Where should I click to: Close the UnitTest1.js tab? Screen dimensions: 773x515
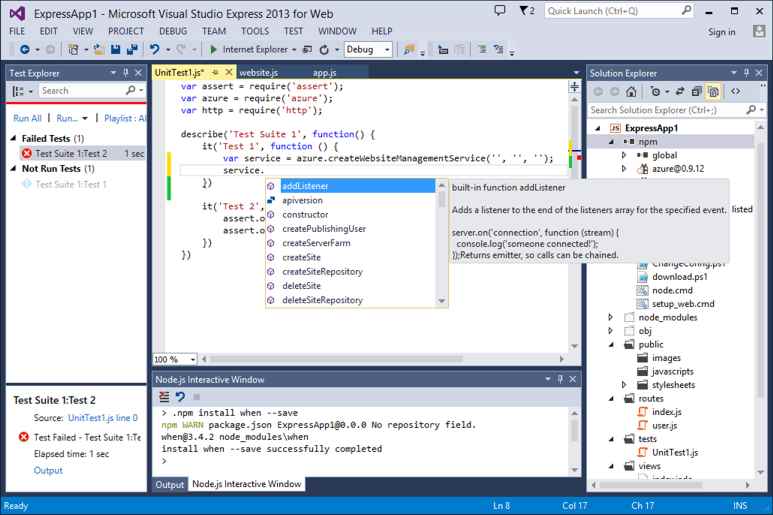coord(229,72)
